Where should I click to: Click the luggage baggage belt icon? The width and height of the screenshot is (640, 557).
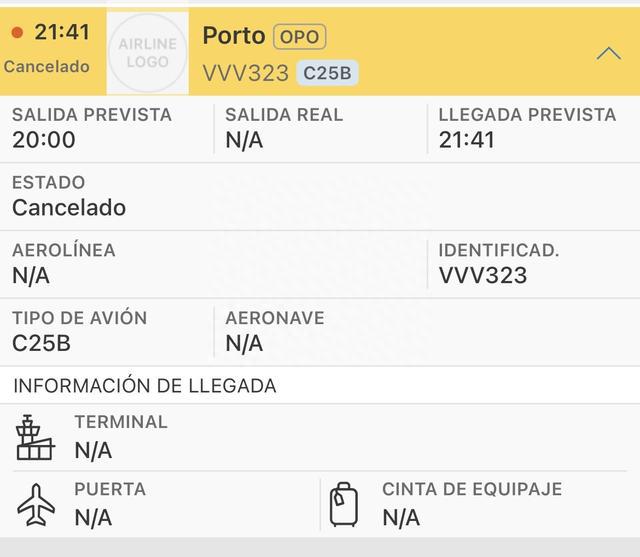[x=344, y=504]
